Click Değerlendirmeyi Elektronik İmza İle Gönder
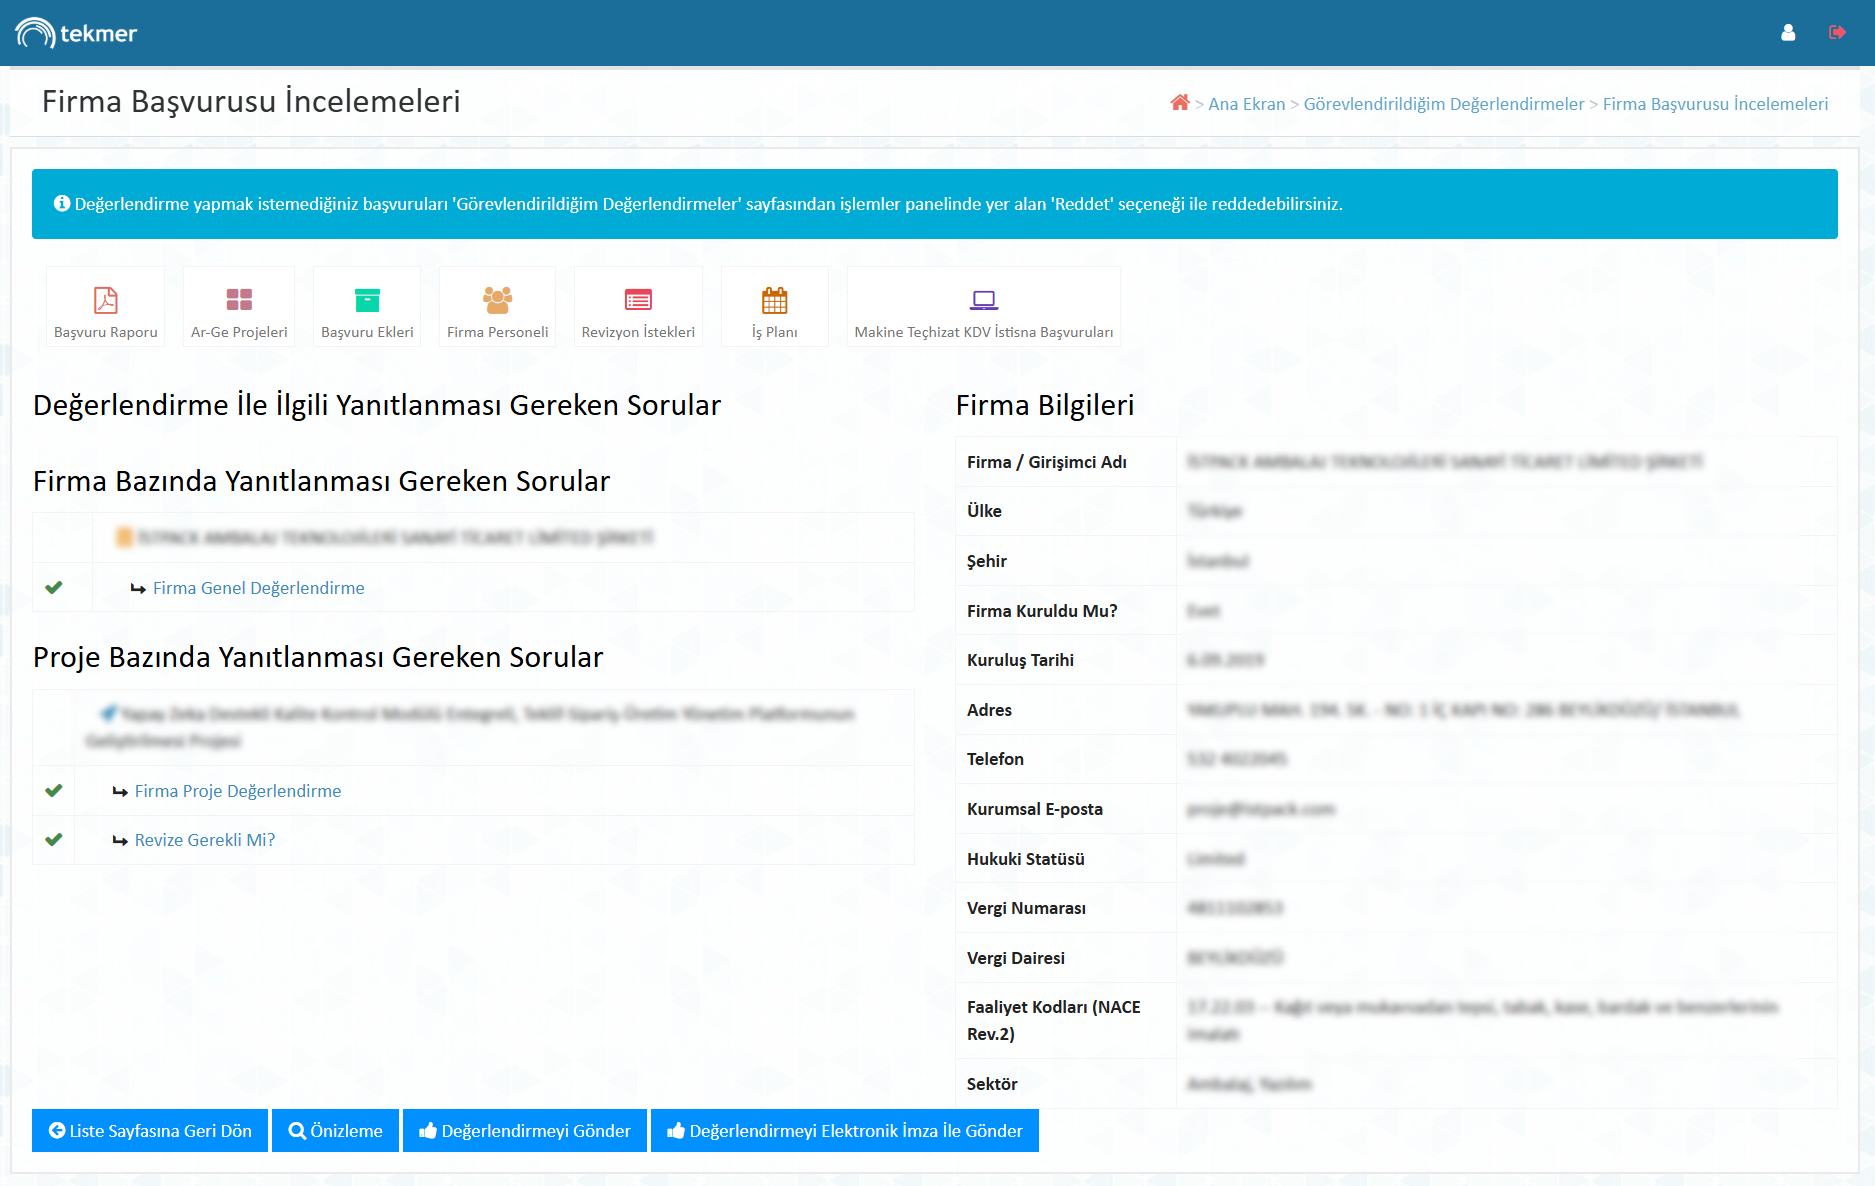 (x=845, y=1131)
